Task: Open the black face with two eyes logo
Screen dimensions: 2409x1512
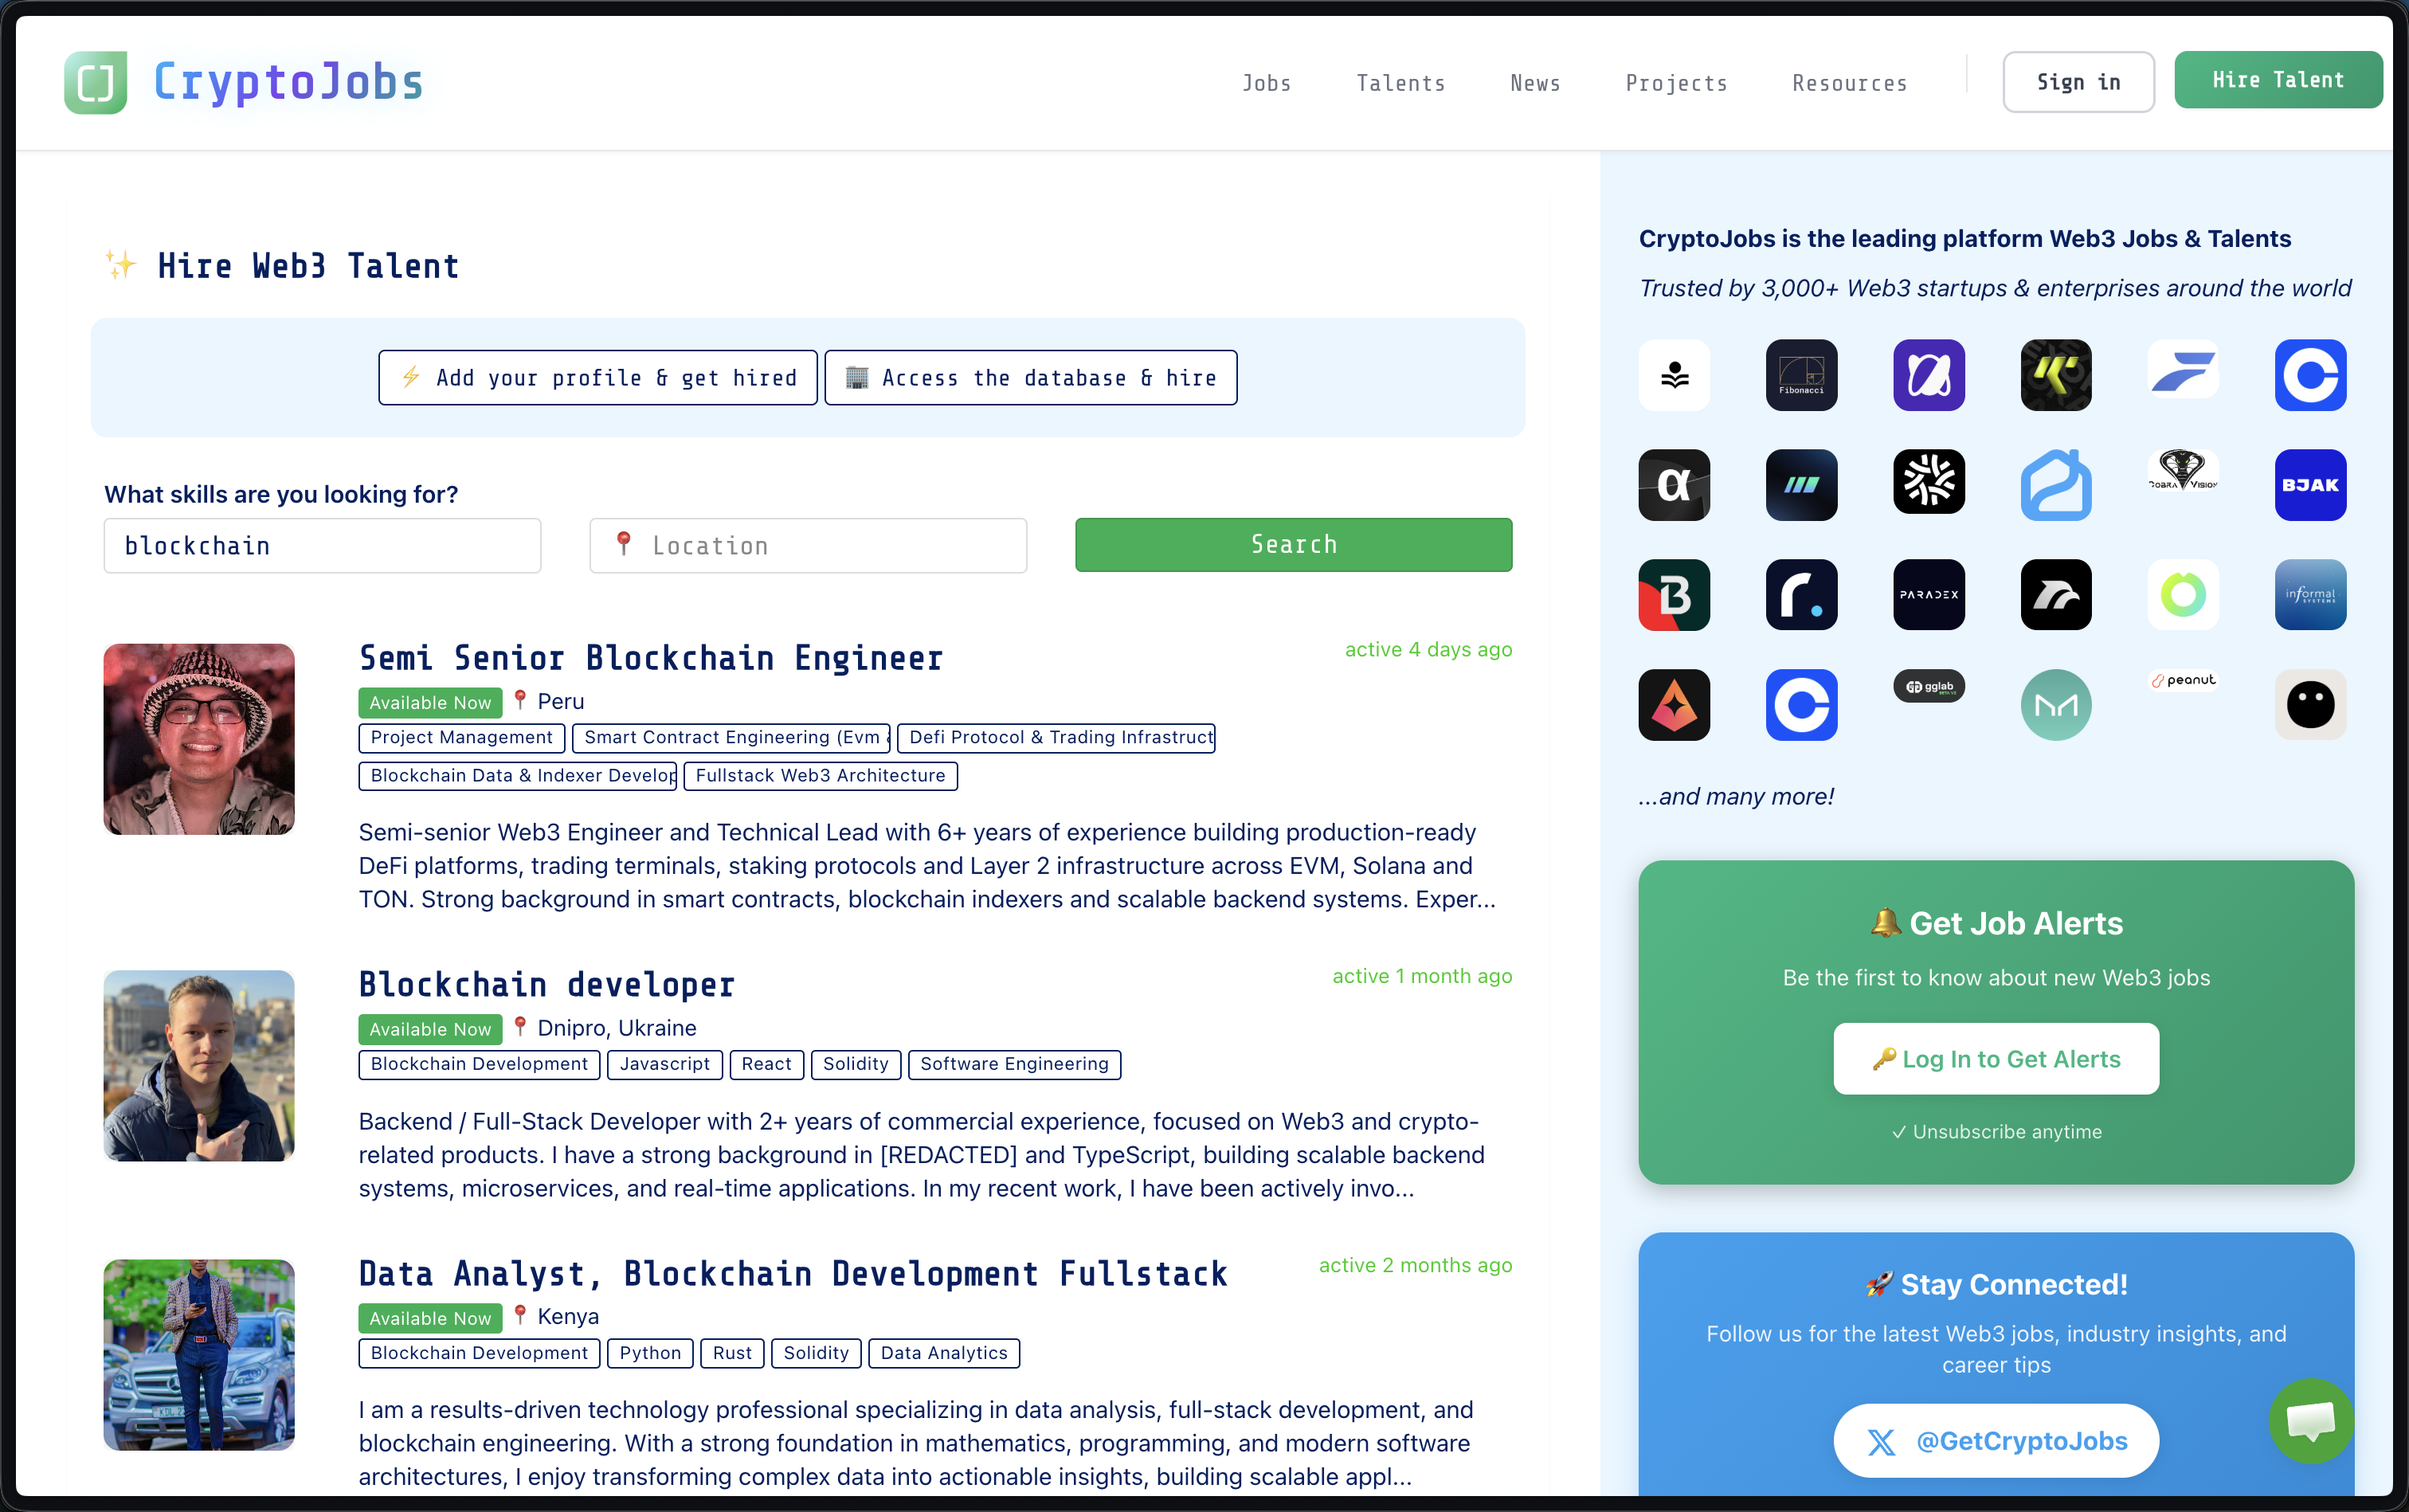Action: tap(2310, 705)
